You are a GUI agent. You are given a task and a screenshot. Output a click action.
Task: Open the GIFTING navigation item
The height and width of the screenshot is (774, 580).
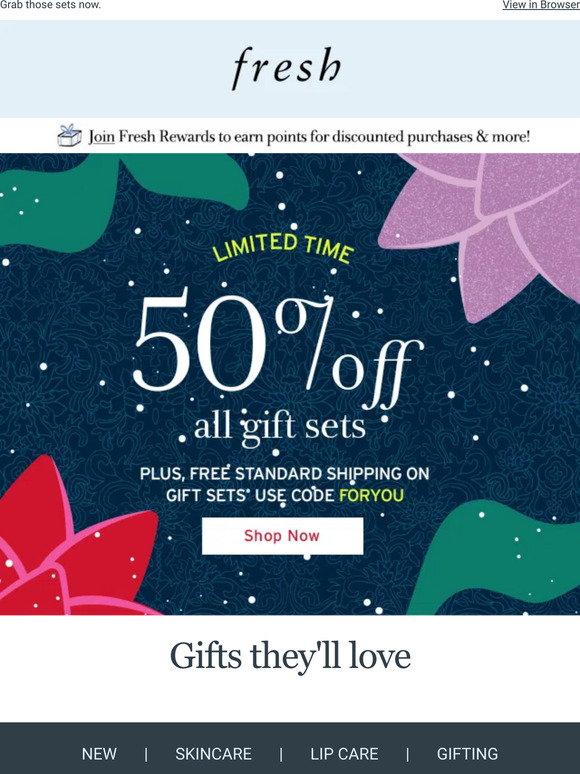coord(467,754)
